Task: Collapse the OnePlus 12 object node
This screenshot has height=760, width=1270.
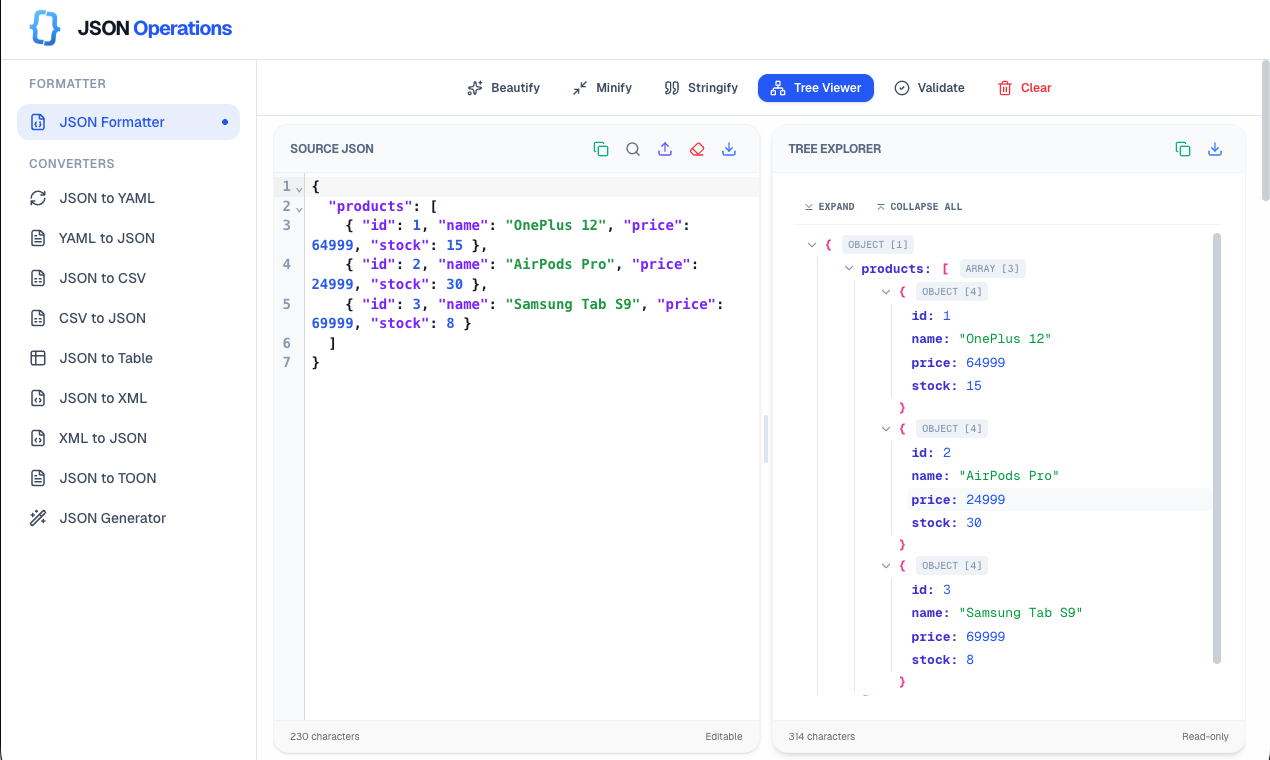Action: (885, 291)
